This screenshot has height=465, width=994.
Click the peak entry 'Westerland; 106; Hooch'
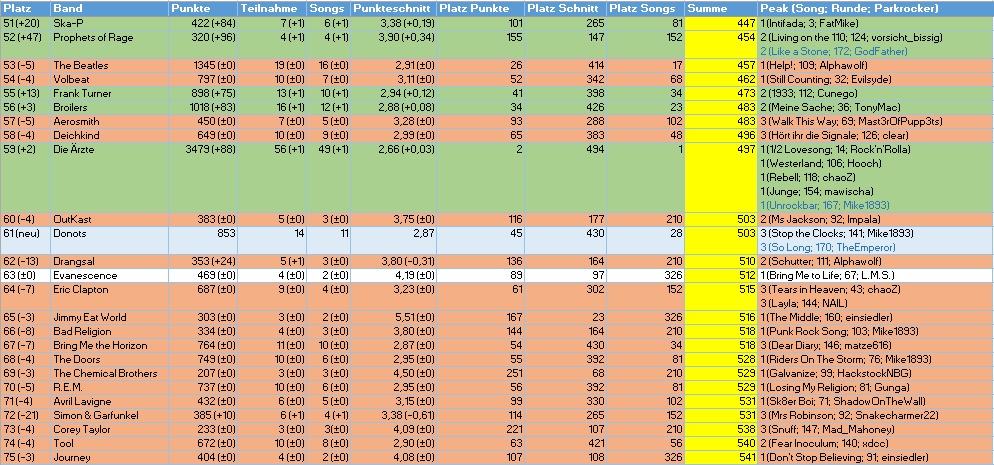822,163
